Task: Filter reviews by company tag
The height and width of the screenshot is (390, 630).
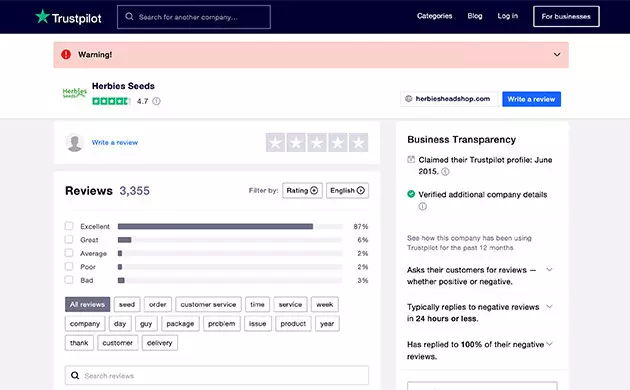Action: (85, 324)
